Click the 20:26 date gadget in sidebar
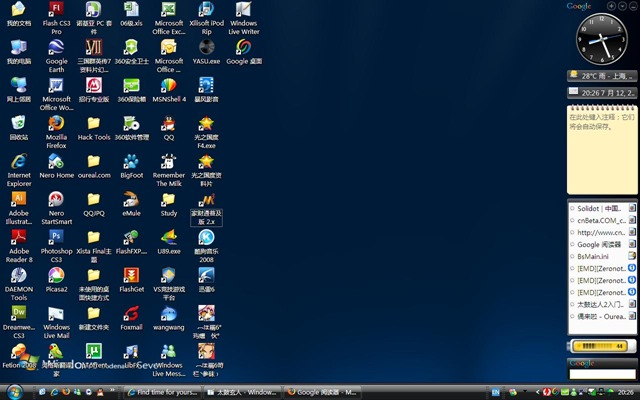640x400 pixels. (x=602, y=93)
